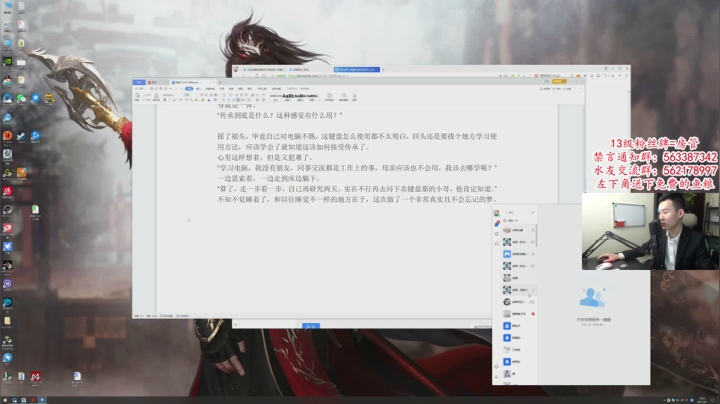Click the QQ profile avatar
Screen dimensions: 720x404
497,213
